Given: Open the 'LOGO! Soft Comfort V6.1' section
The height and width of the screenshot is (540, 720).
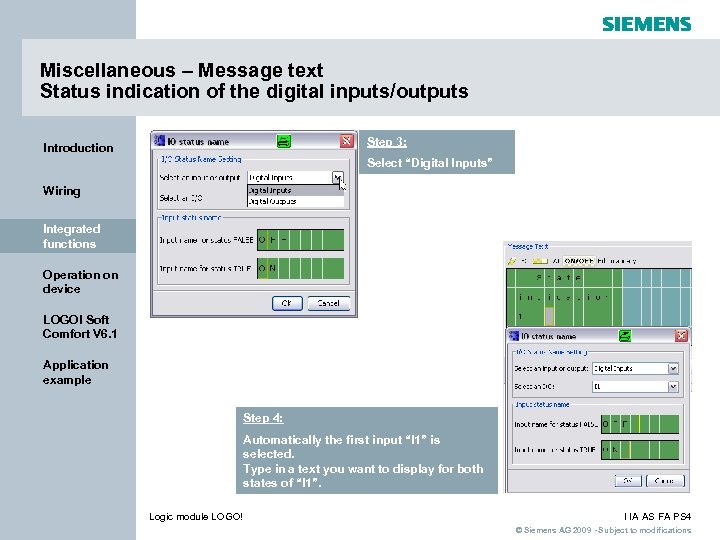Looking at the screenshot, I should (x=79, y=326).
